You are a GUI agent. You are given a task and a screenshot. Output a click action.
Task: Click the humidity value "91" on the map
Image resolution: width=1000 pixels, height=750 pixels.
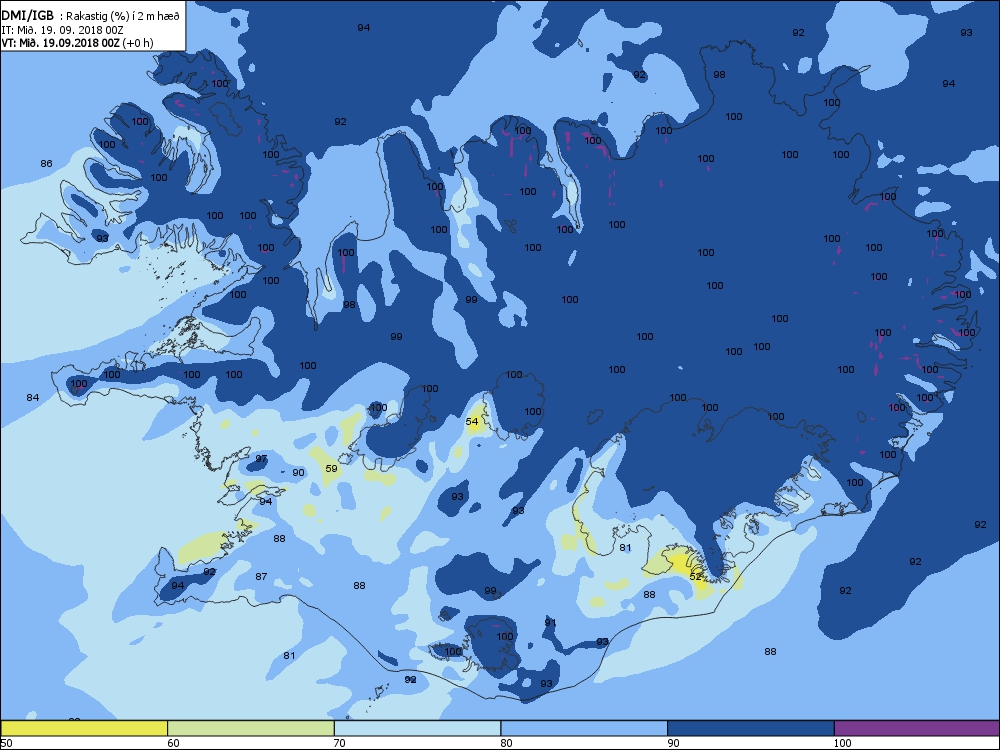[550, 622]
